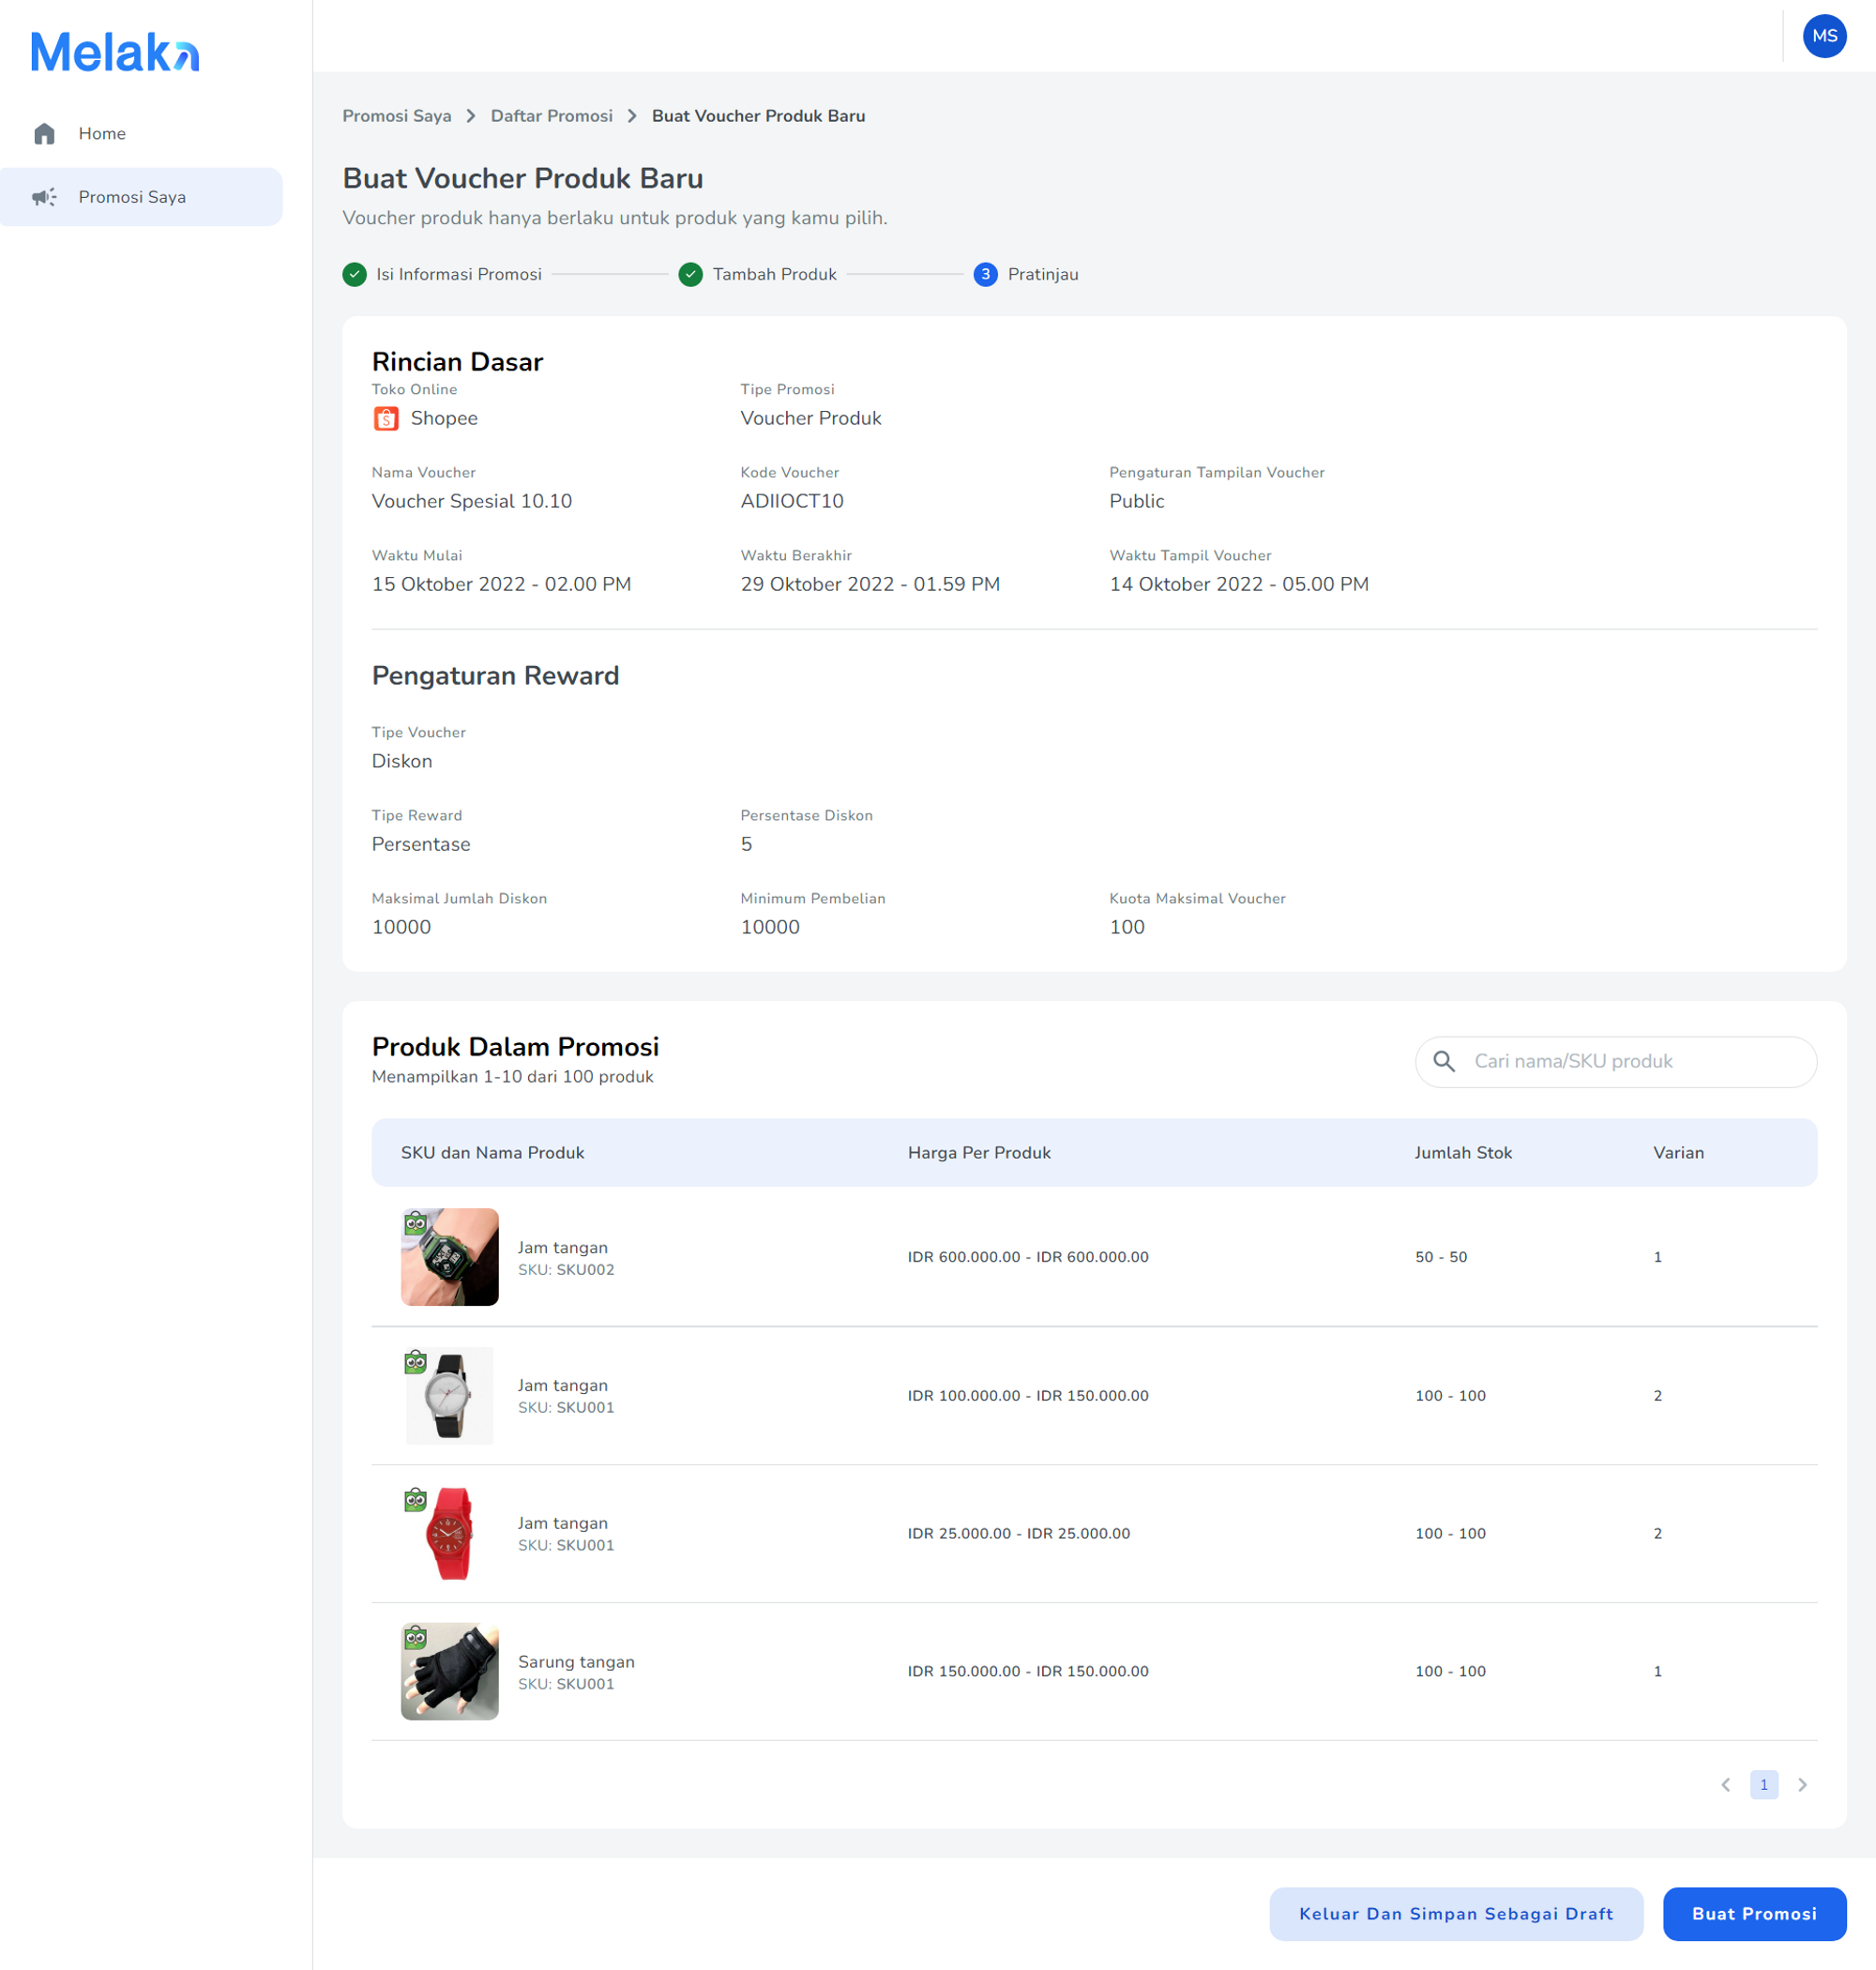Open the Daftar Promosi breadcrumb link

[x=552, y=116]
